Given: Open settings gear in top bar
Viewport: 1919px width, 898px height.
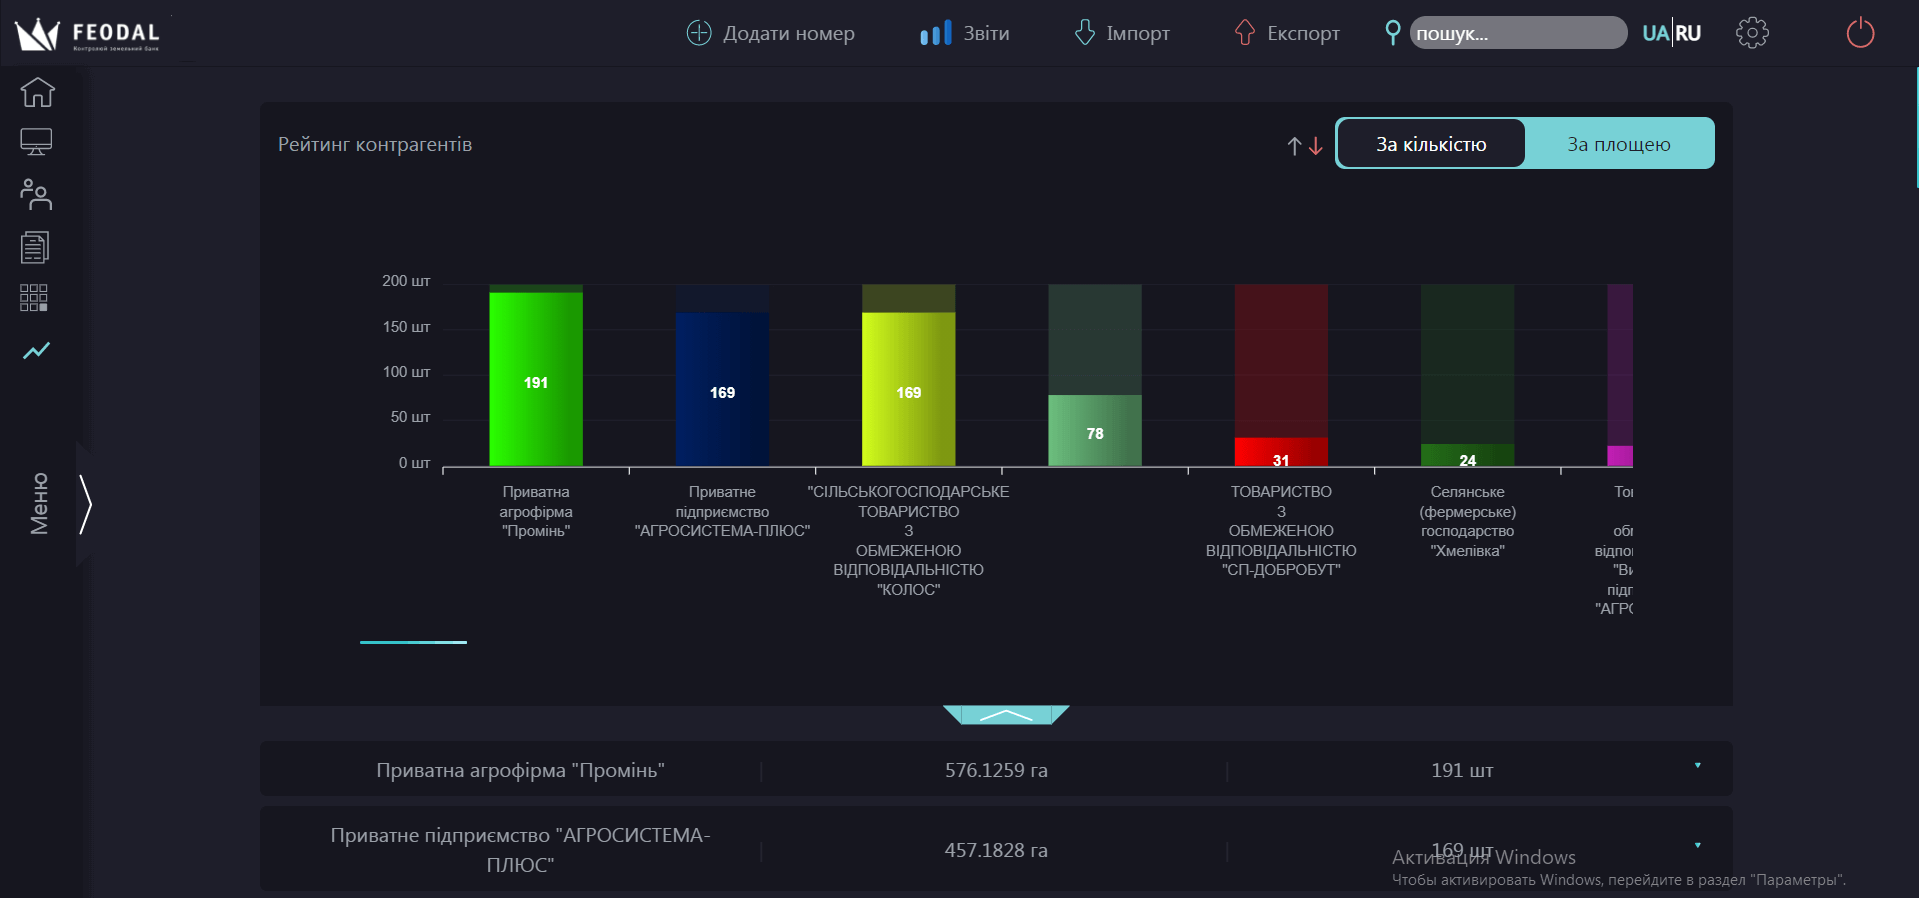Looking at the screenshot, I should 1752,33.
